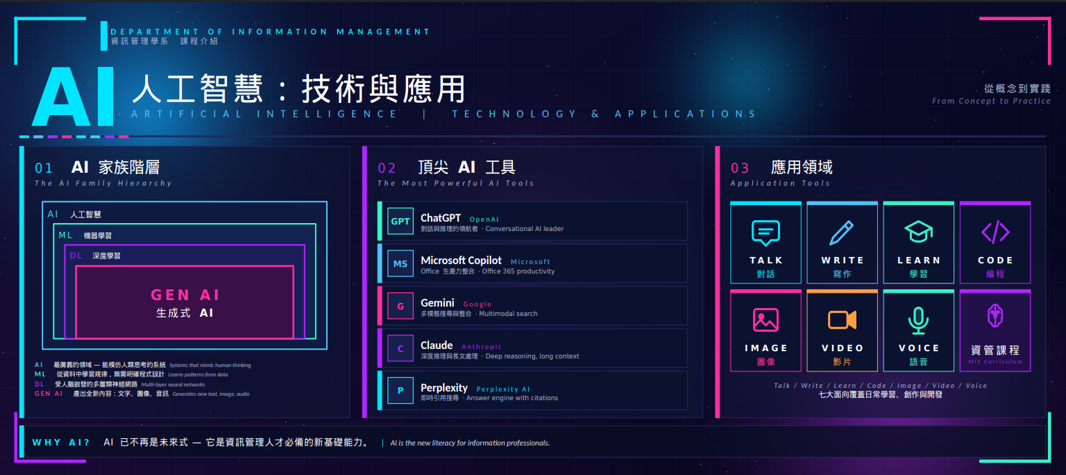
Task: Click the LEARN graduation cap icon
Action: pos(918,233)
